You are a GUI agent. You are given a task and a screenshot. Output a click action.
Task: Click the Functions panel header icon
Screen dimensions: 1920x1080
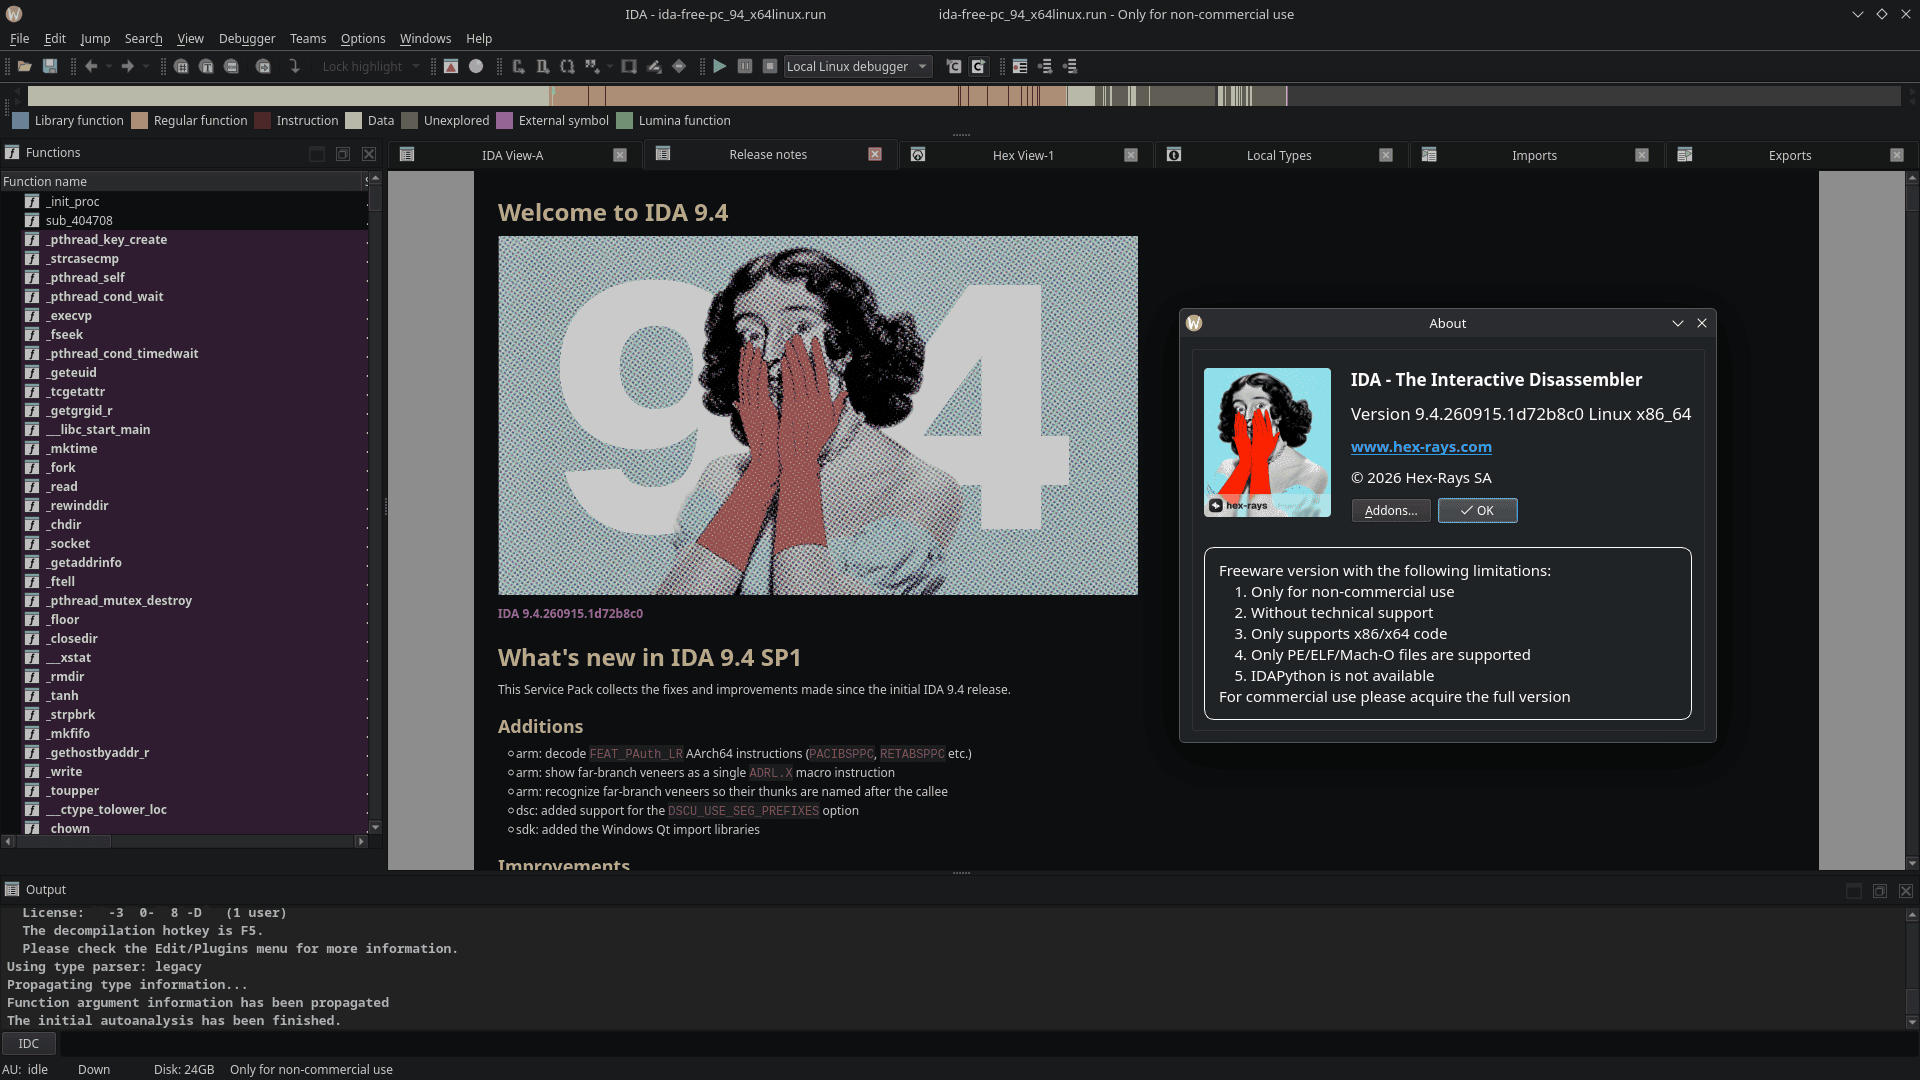pos(12,152)
